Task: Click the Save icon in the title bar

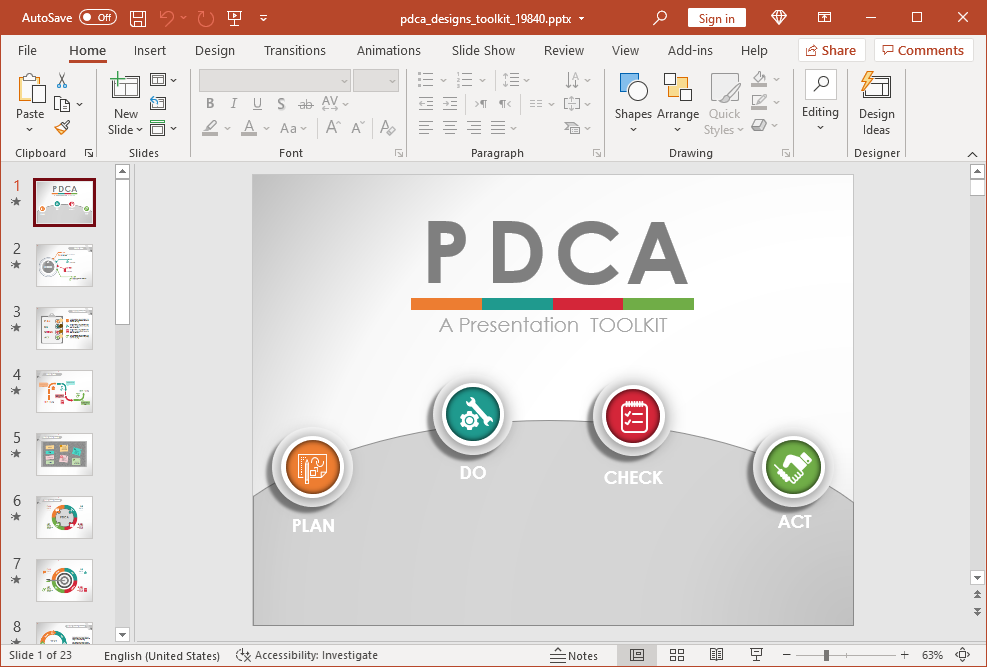Action: 138,18
